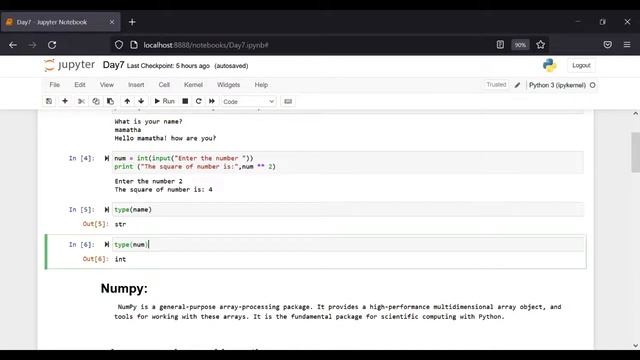Screen dimensions: 640x360
Task: Click the 'The square of number is: 4' output
Action: pos(164,189)
